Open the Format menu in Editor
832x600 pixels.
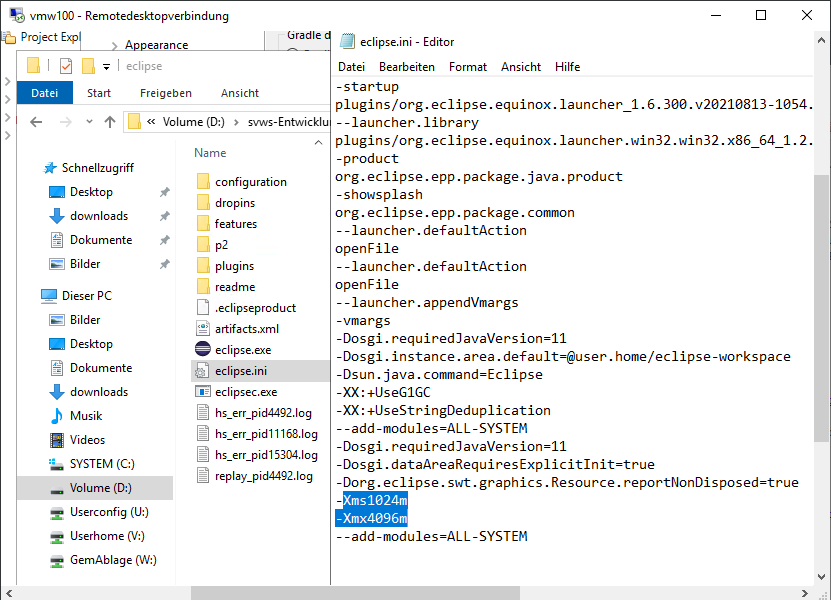point(467,67)
